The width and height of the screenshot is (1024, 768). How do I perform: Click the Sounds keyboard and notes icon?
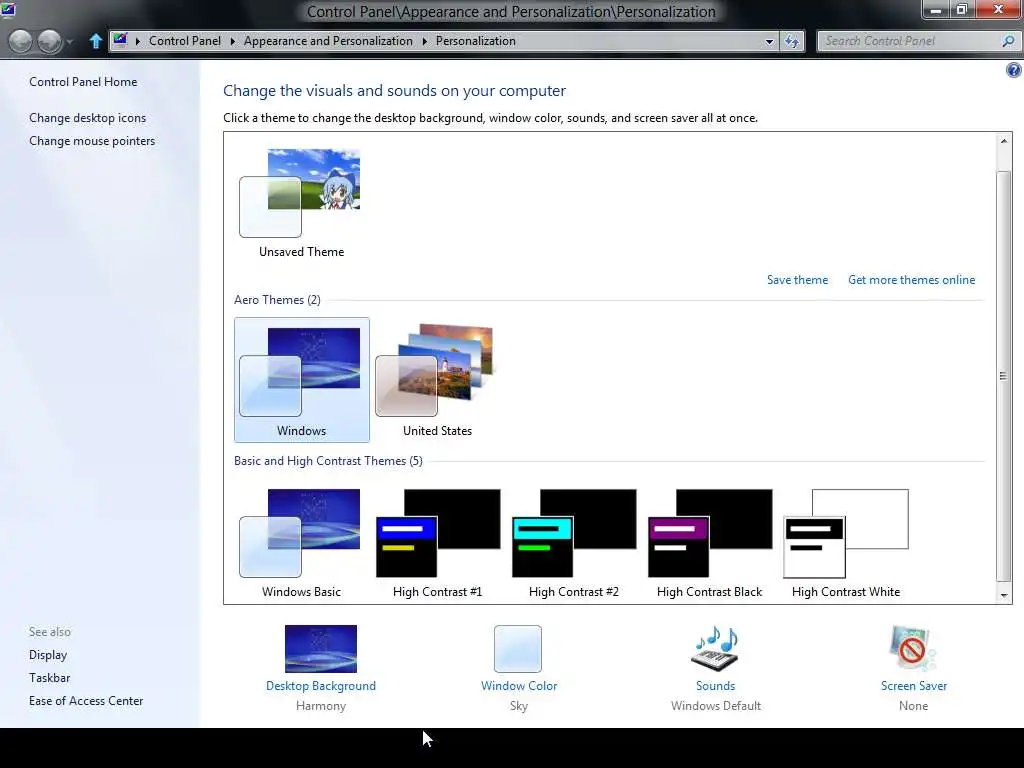pyautogui.click(x=715, y=648)
